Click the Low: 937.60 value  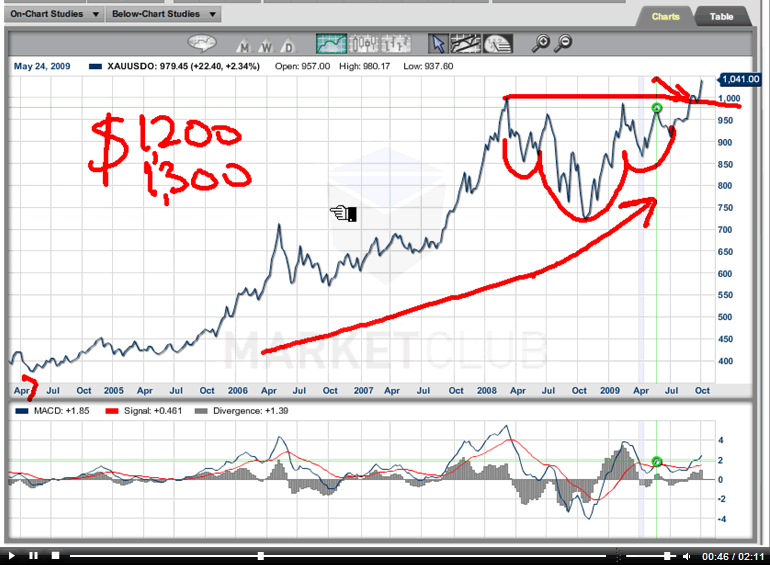[428, 66]
